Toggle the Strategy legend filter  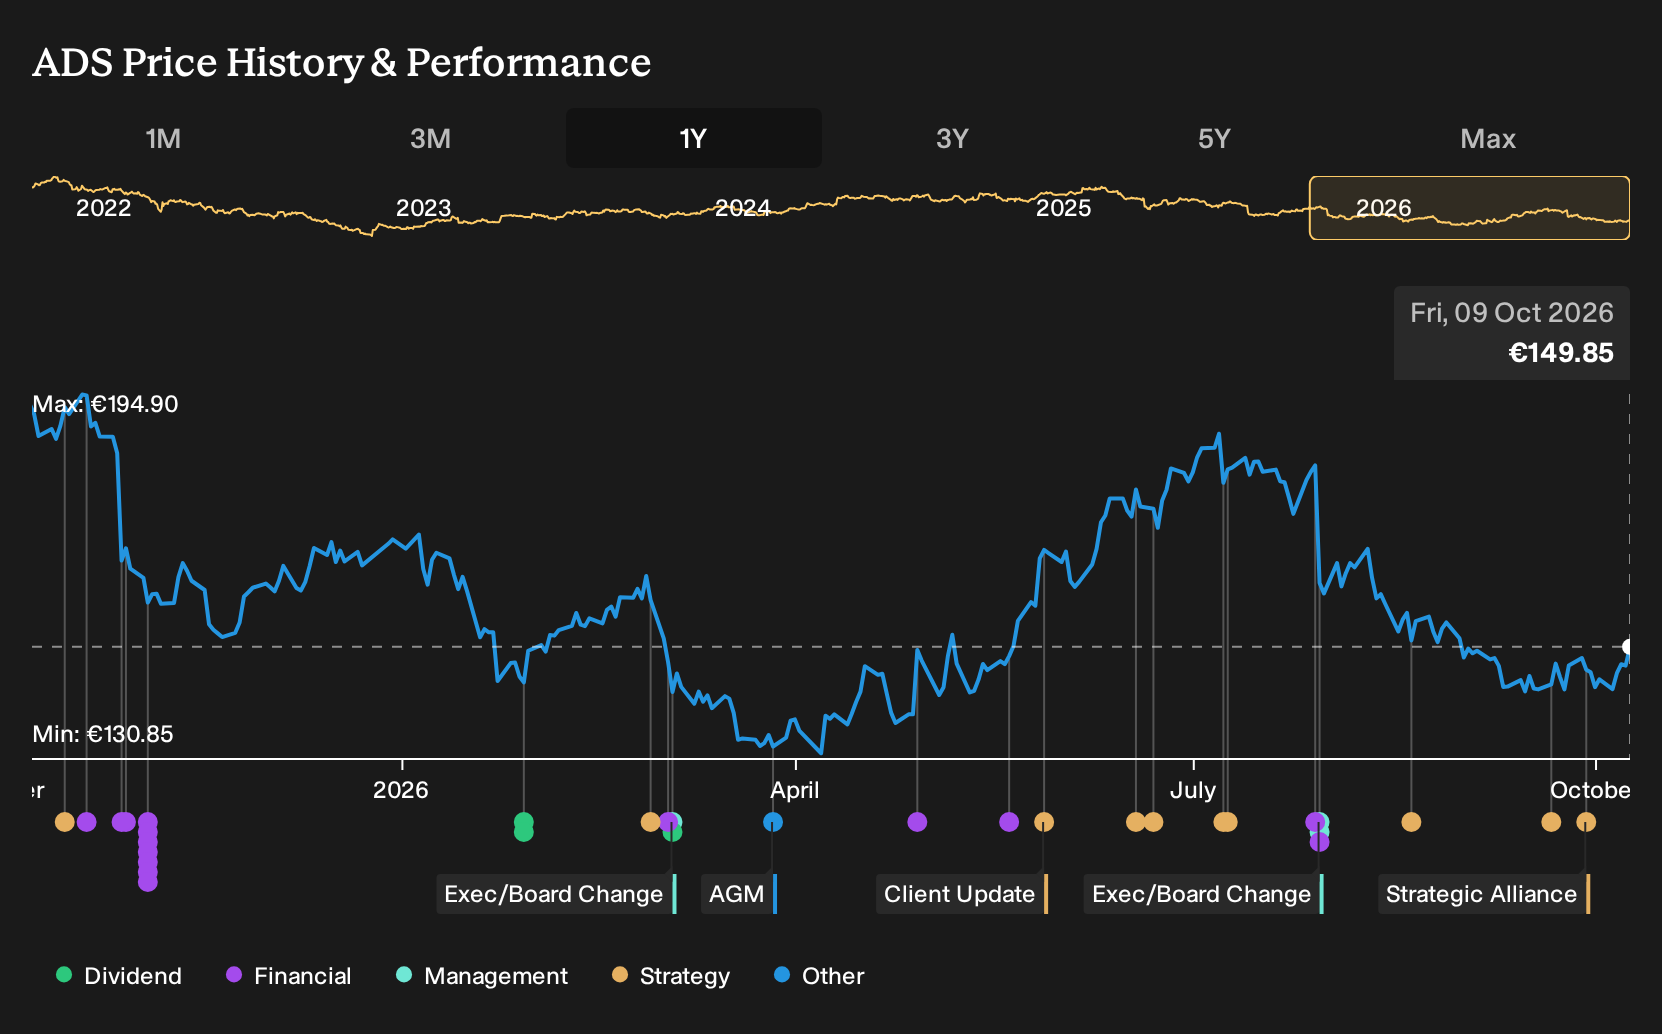[671, 976]
